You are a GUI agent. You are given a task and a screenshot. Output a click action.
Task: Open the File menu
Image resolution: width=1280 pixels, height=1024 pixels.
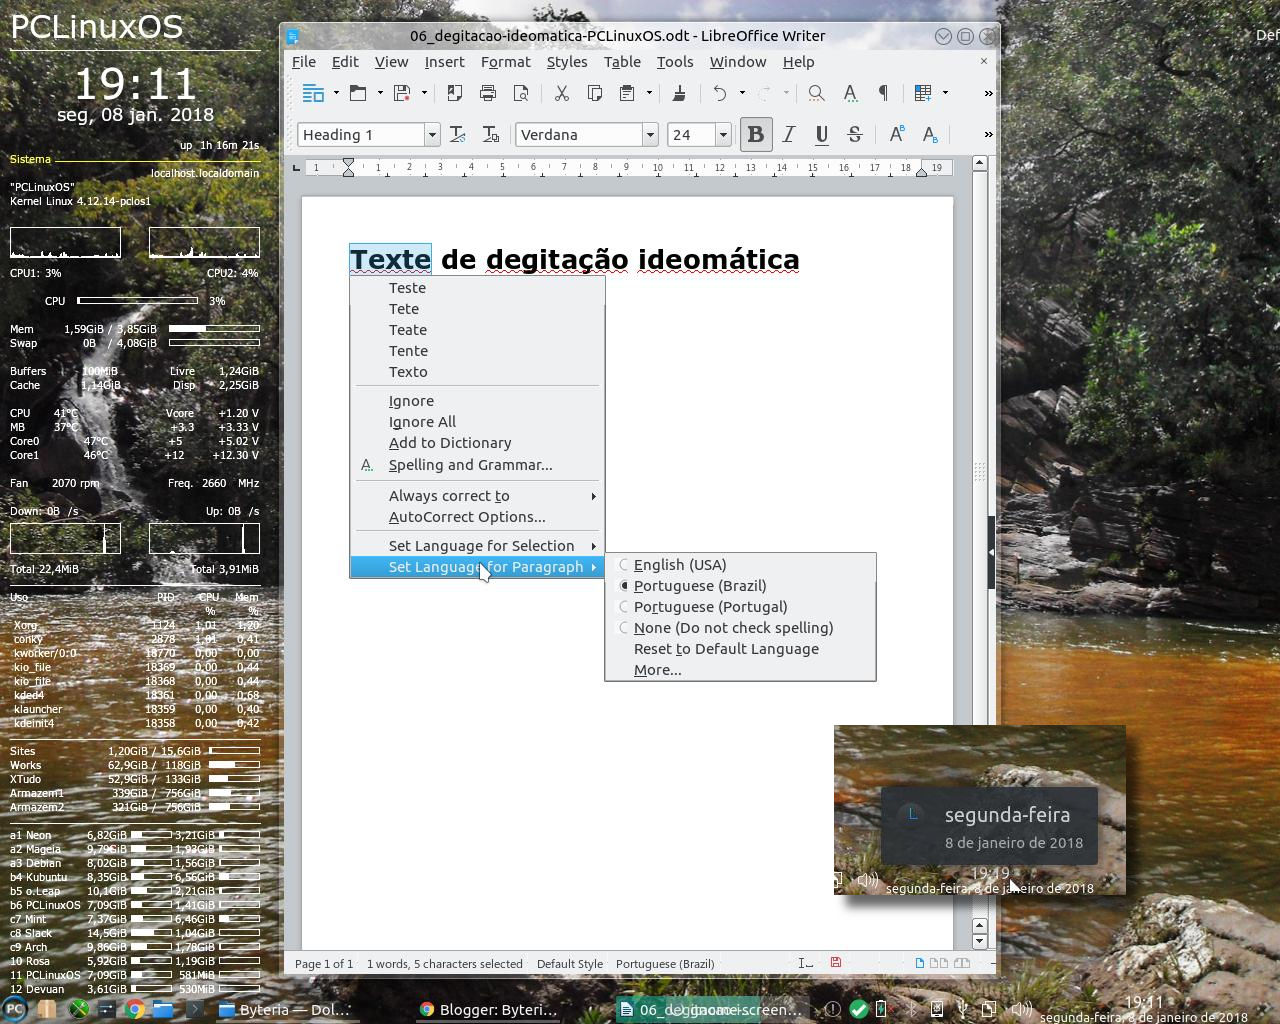click(x=304, y=62)
